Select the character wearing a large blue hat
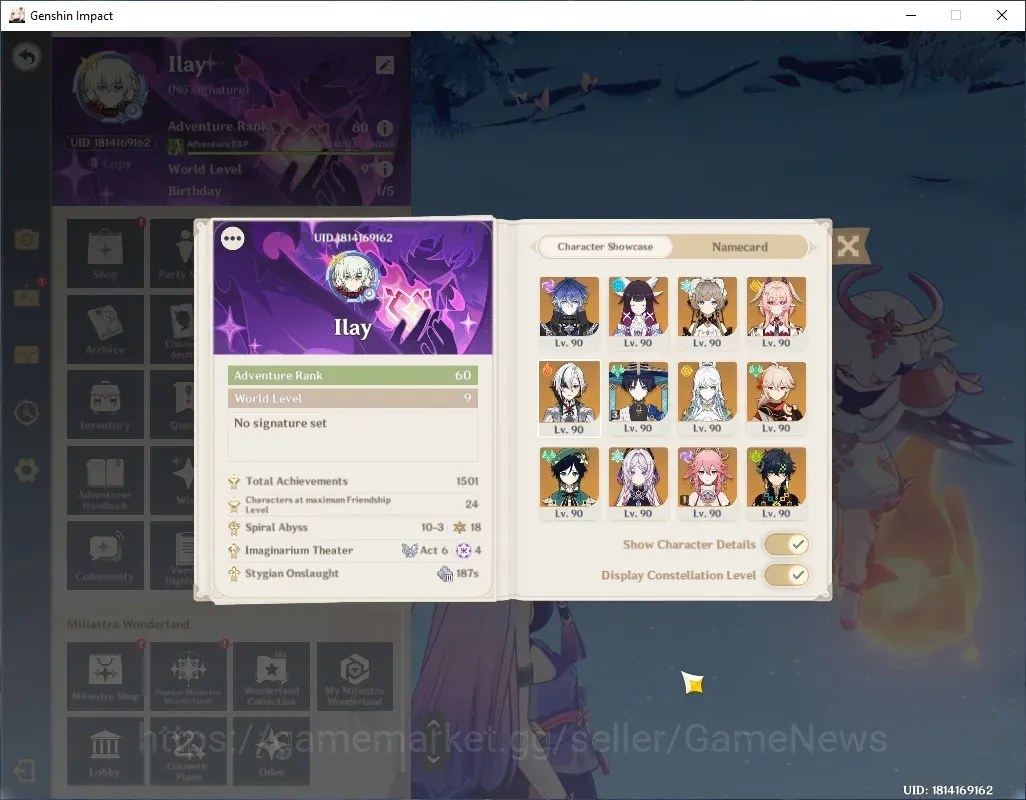The image size is (1026, 800). pyautogui.click(x=638, y=398)
